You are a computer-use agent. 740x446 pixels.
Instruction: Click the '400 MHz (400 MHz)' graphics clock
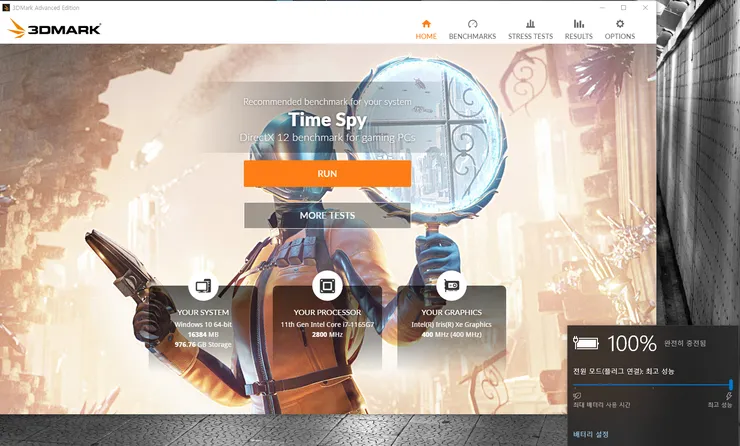(x=451, y=335)
